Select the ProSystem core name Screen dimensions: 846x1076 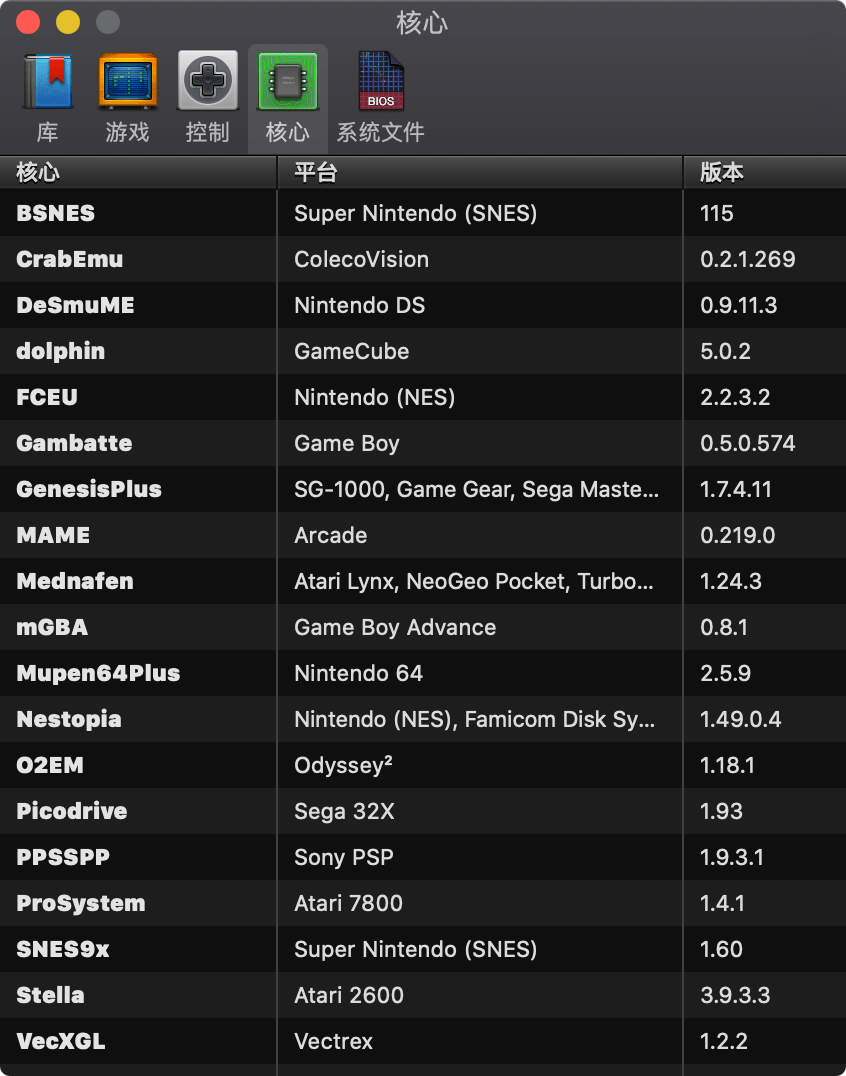click(81, 903)
